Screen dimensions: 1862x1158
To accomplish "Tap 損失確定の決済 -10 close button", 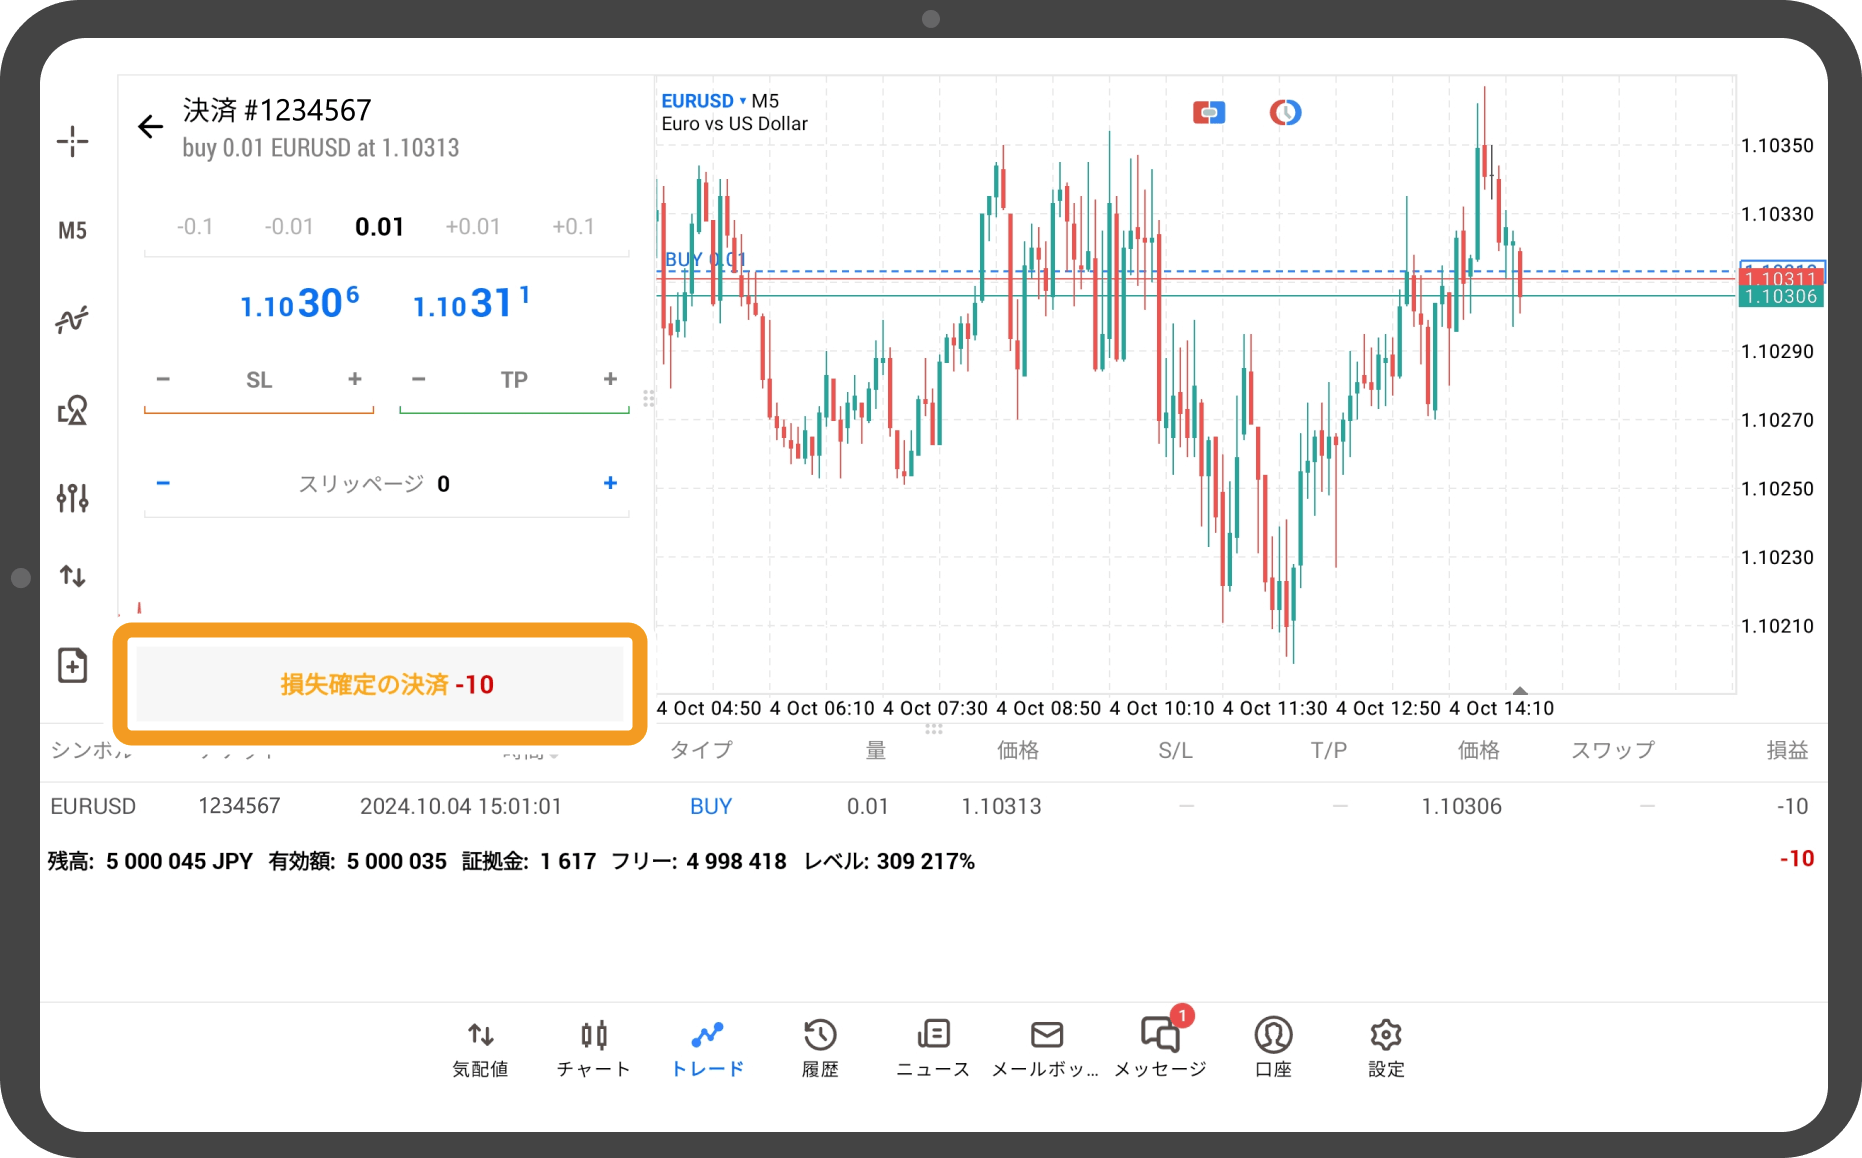I will pyautogui.click(x=380, y=684).
